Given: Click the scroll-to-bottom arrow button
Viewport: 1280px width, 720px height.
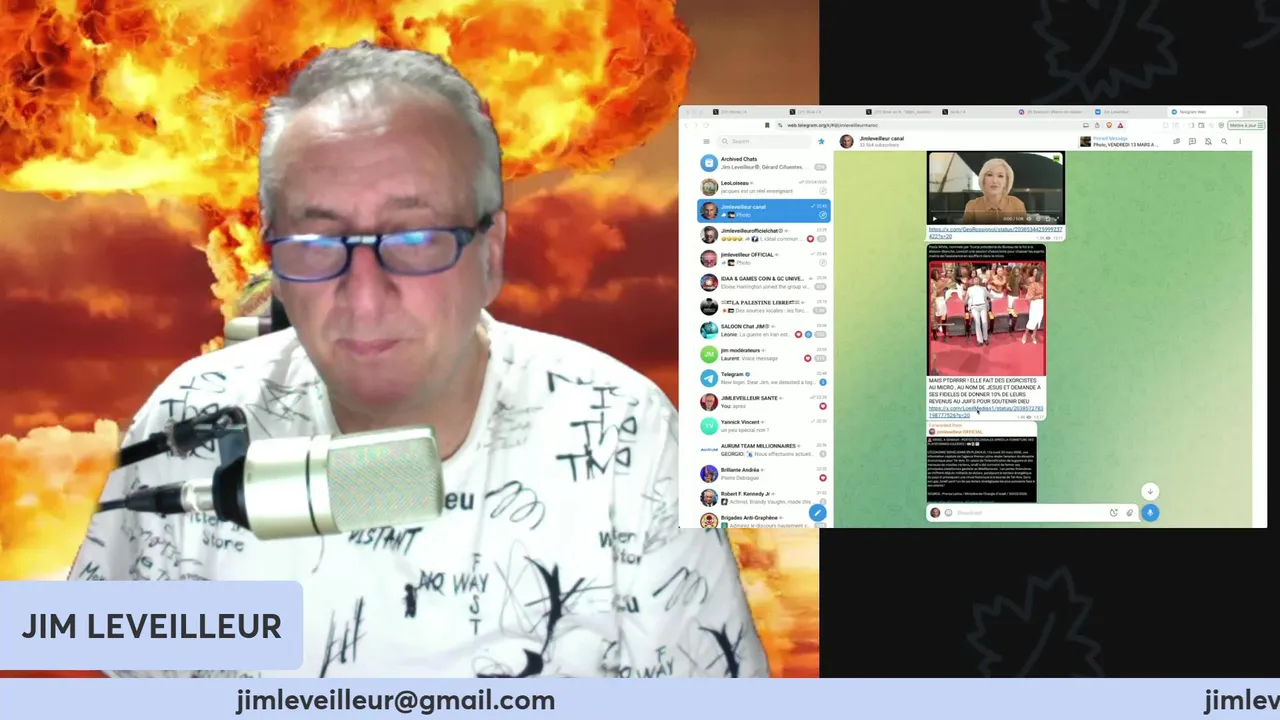Looking at the screenshot, I should 1150,492.
